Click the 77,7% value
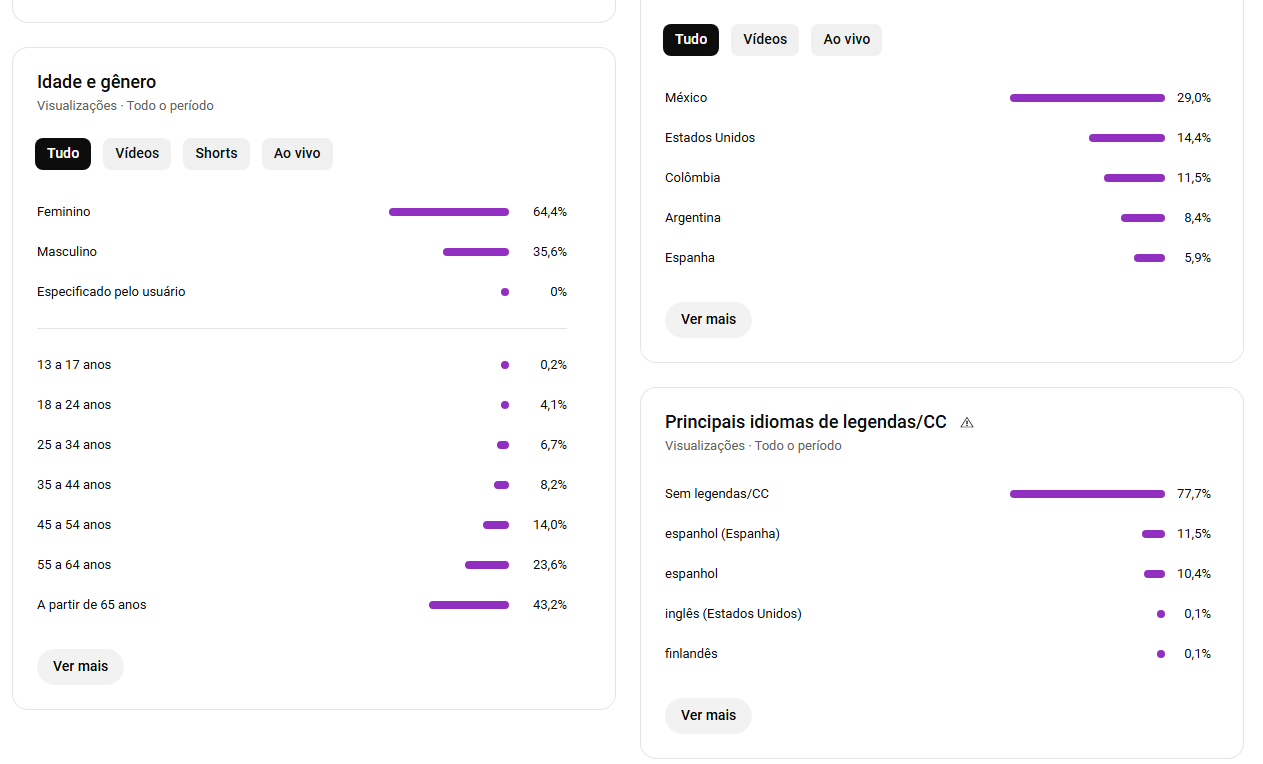The width and height of the screenshot is (1263, 764). point(1194,494)
